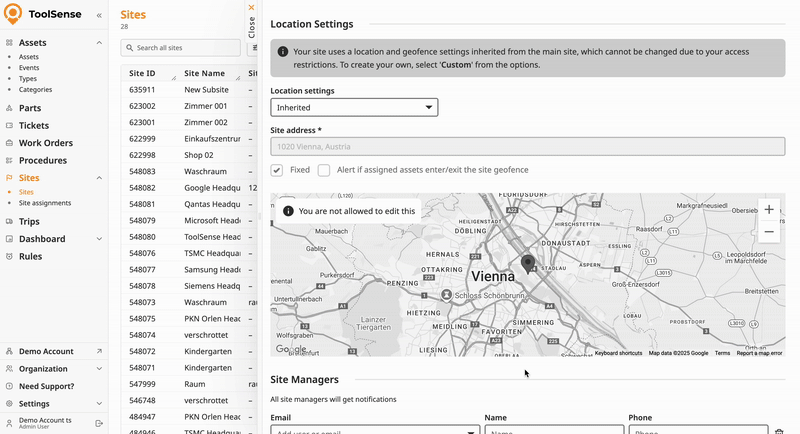This screenshot has width=800, height=434.
Task: Open Work Orders from the sidebar
Action: pyautogui.click(x=45, y=143)
